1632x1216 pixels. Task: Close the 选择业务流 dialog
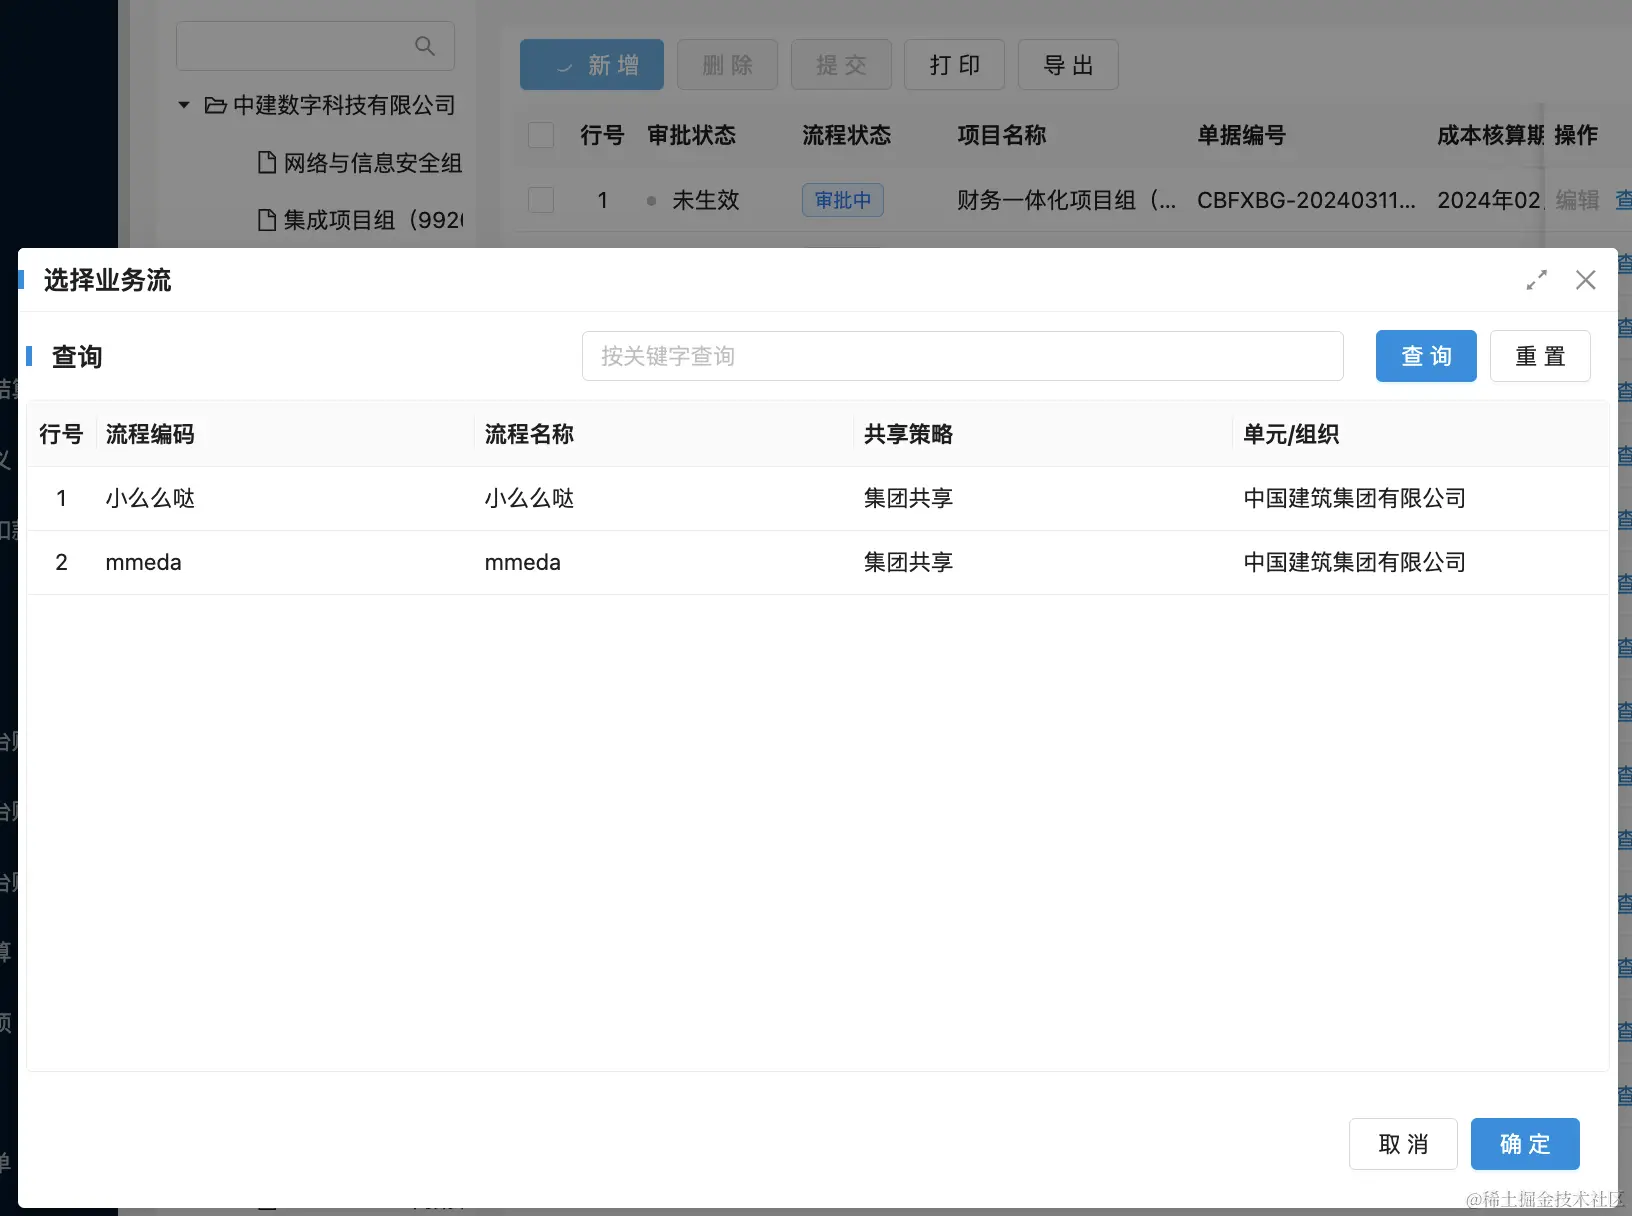[x=1585, y=280]
